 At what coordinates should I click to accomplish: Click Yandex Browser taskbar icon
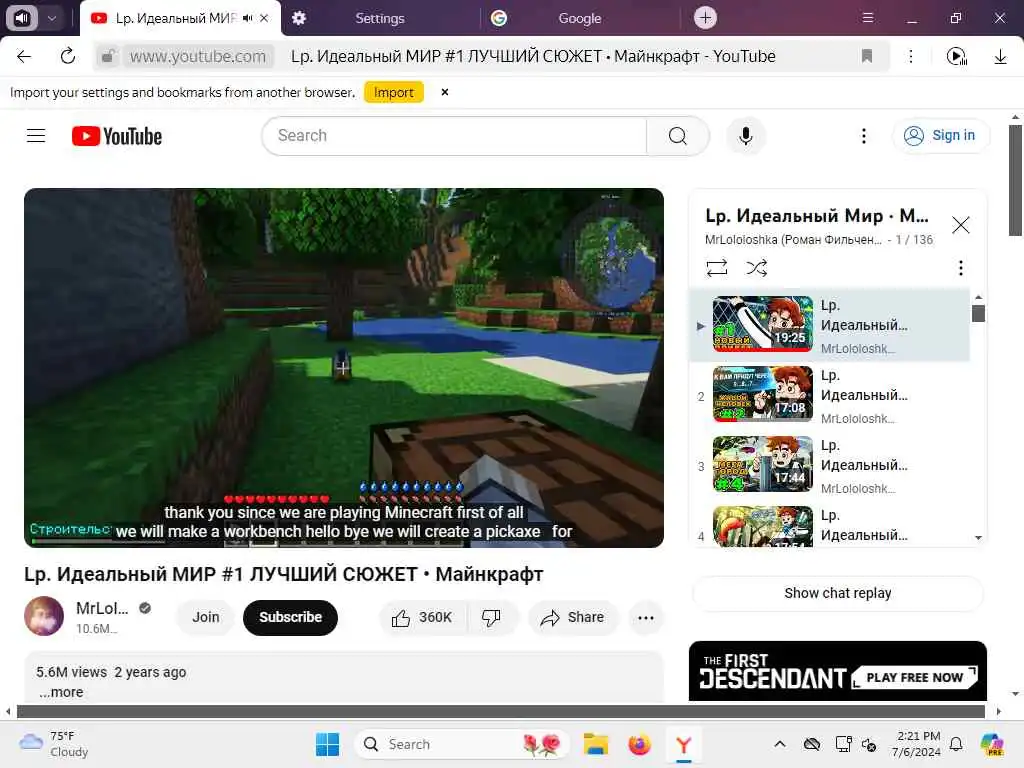click(683, 744)
